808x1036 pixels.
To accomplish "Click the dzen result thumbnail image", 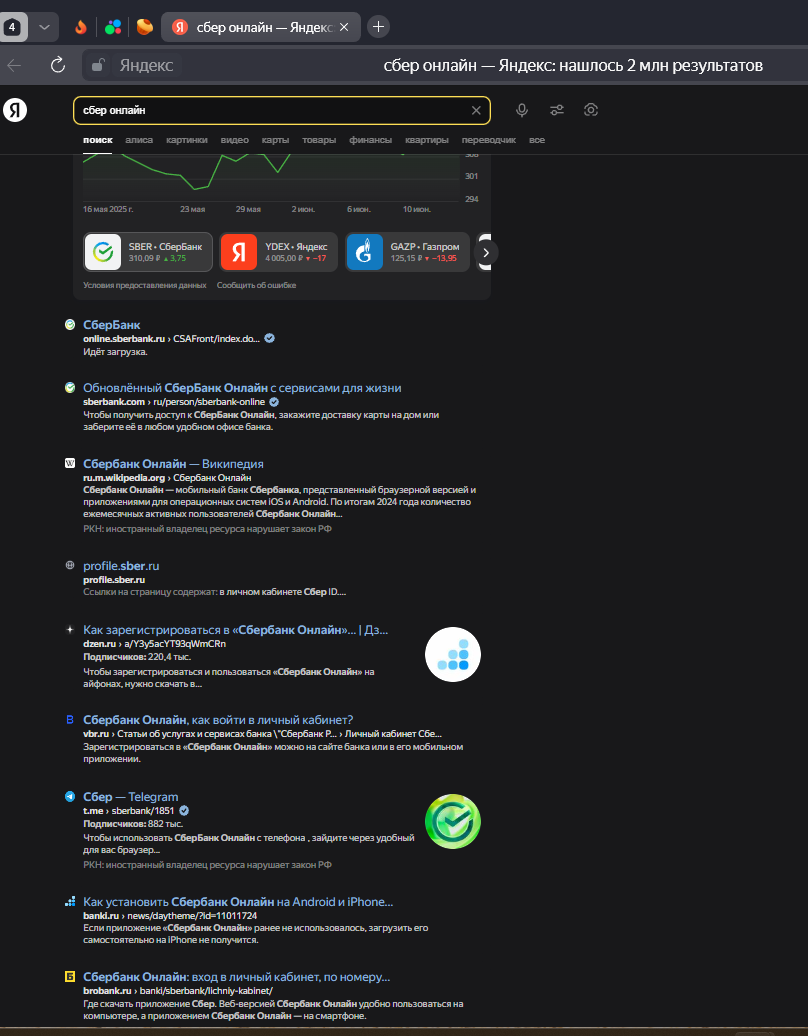I will pos(453,654).
